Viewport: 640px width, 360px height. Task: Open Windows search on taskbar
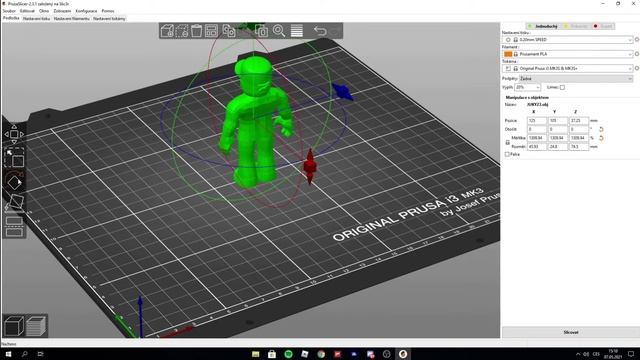click(24, 354)
